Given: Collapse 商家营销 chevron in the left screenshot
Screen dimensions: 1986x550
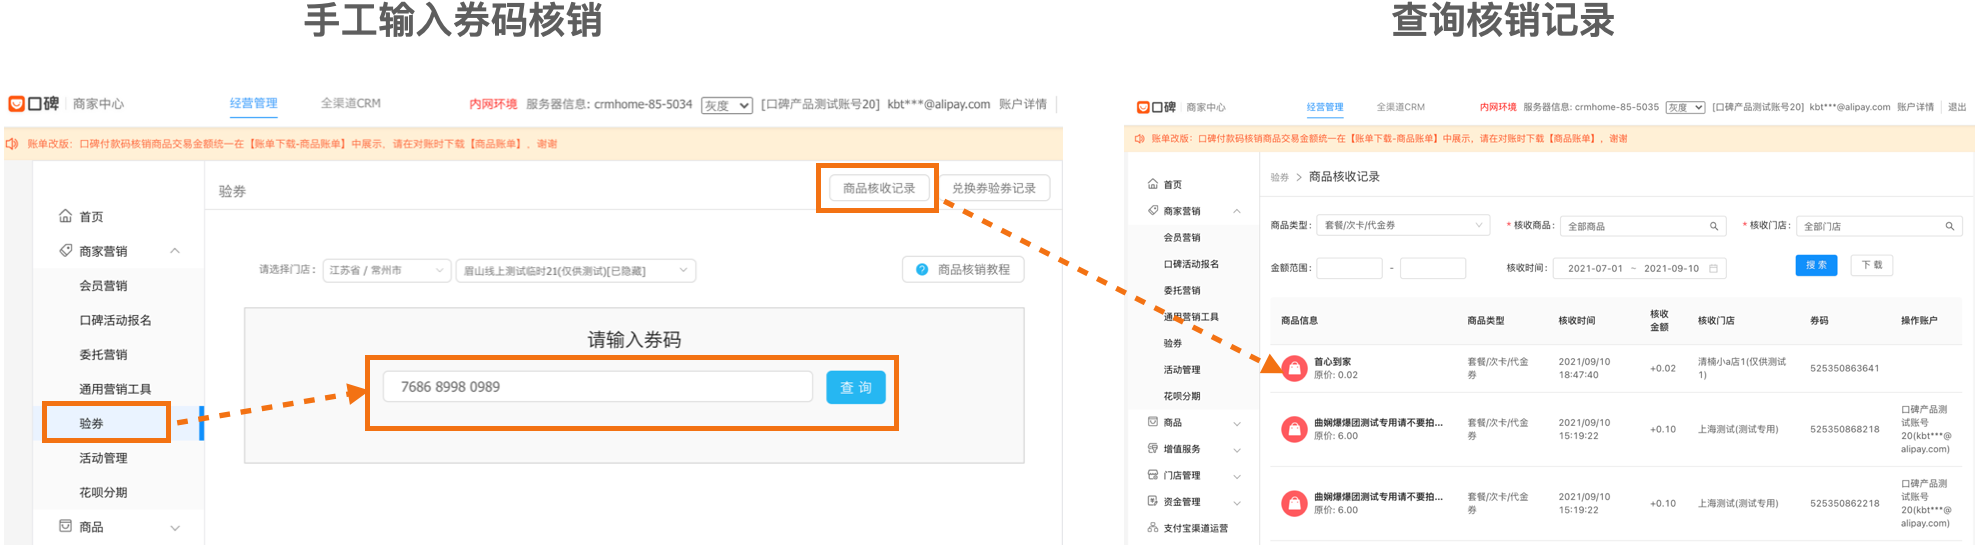Looking at the screenshot, I should 175,251.
